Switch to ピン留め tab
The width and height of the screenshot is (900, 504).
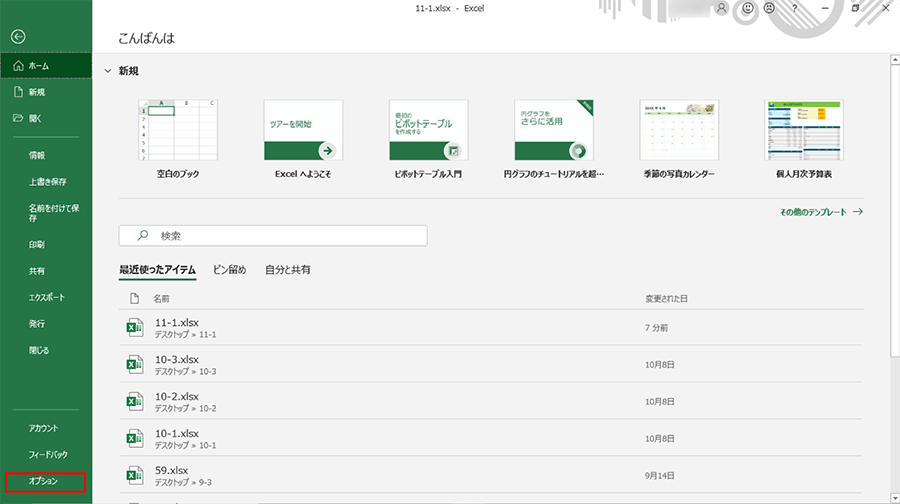click(230, 270)
